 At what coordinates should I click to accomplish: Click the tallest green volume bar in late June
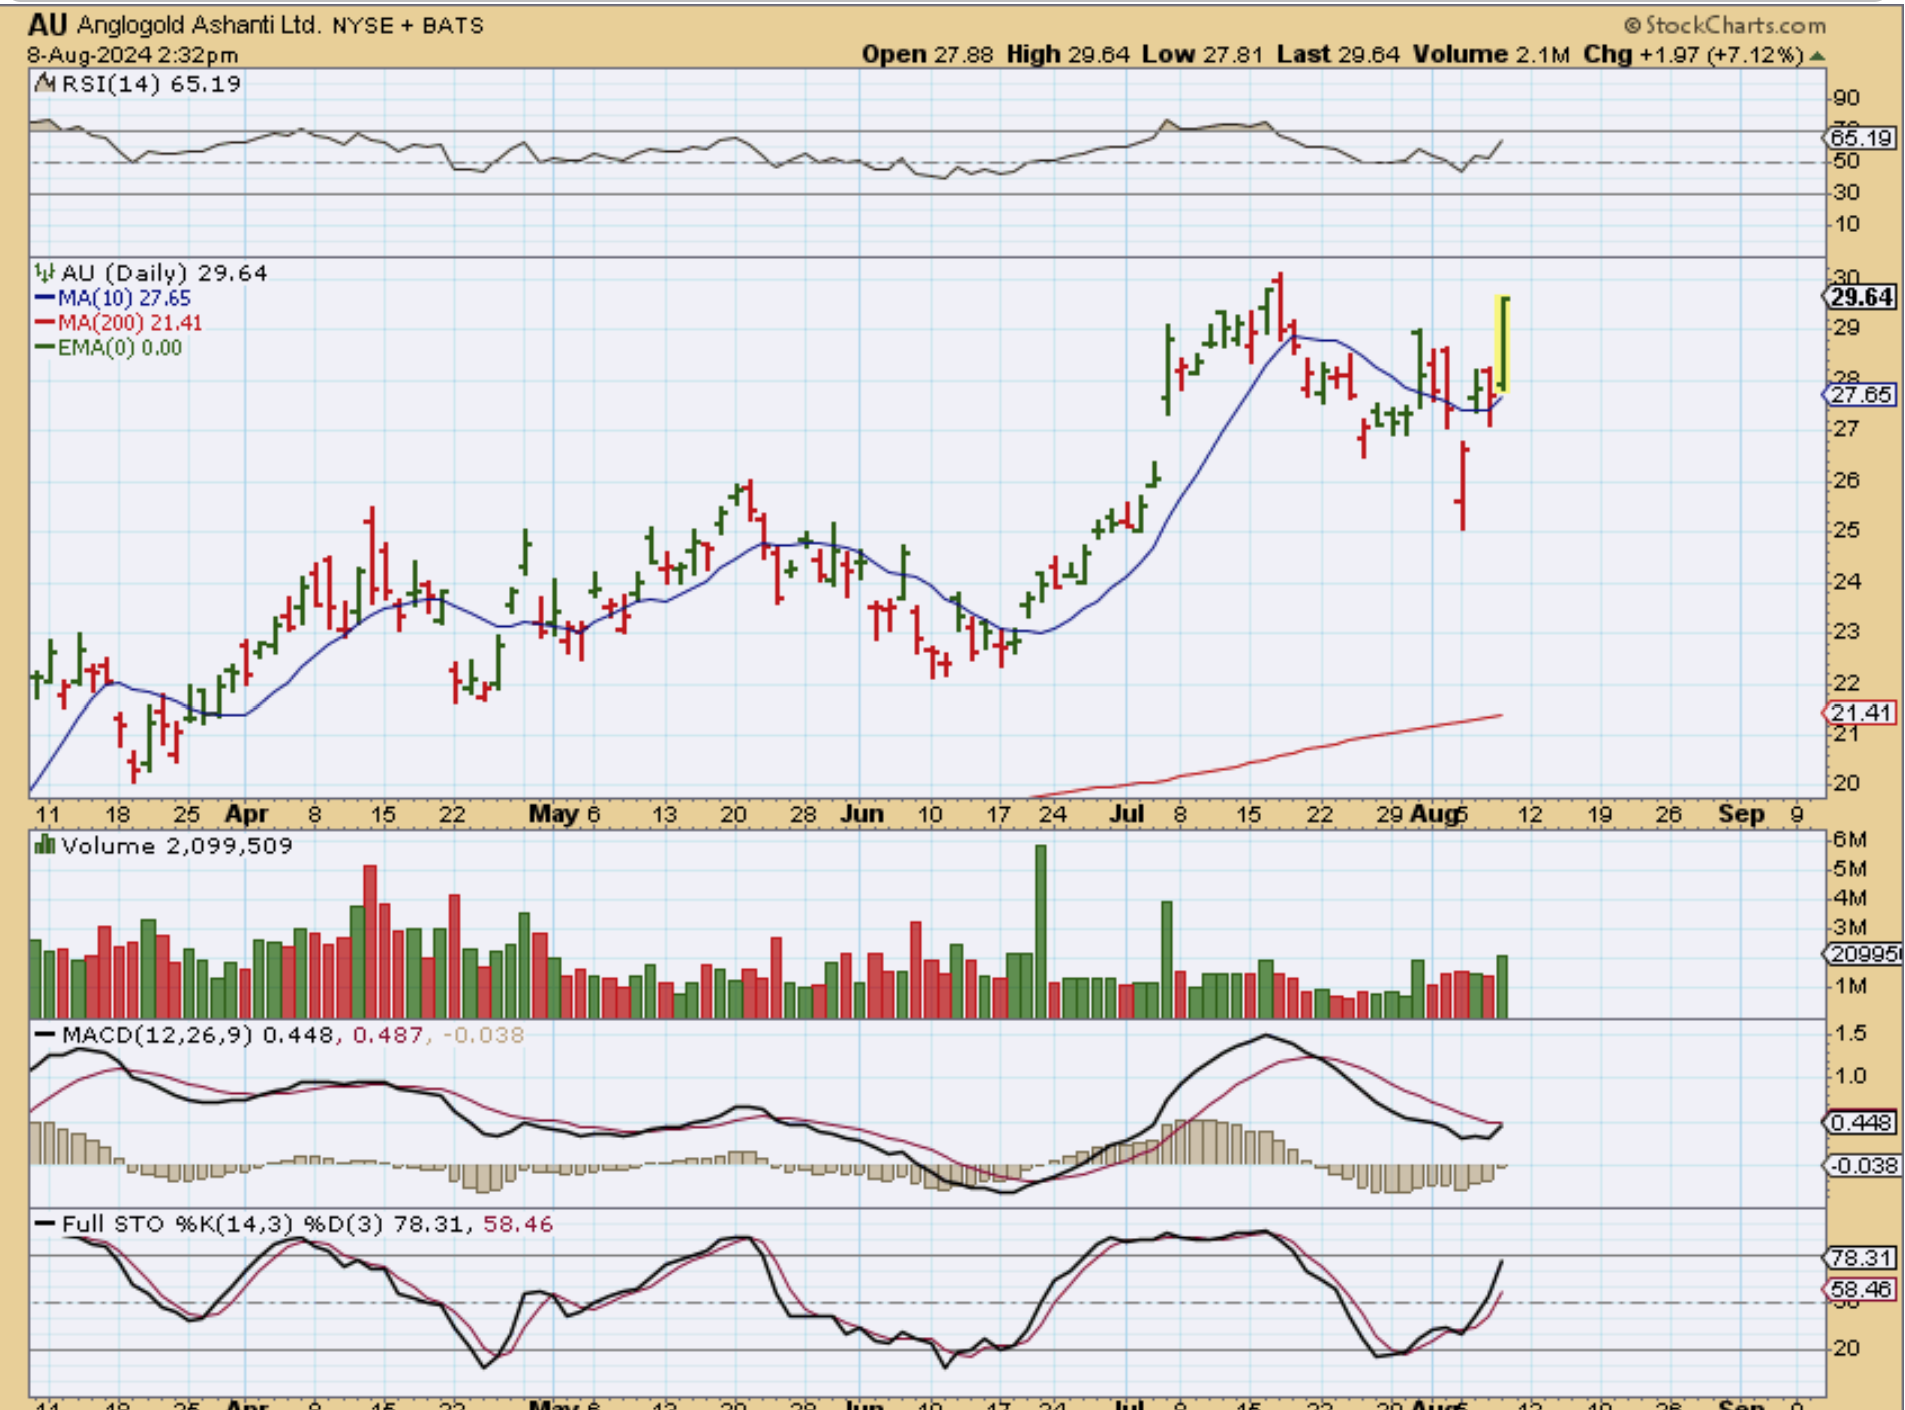1041,931
